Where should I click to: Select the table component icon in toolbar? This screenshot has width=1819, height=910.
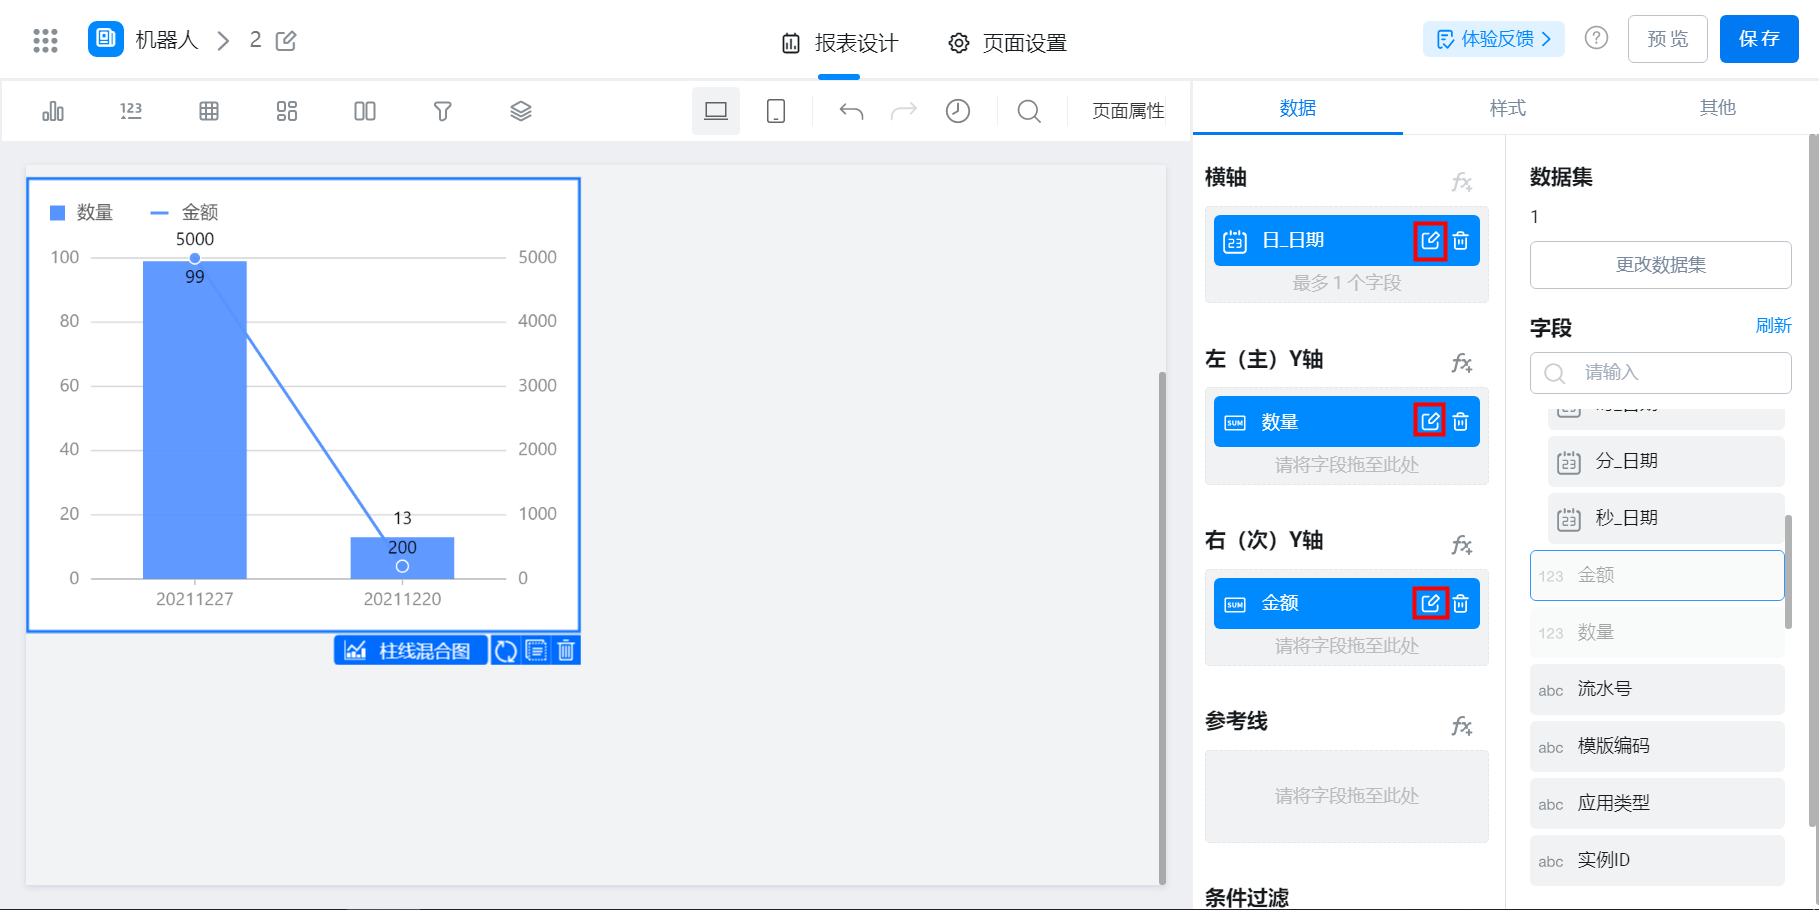pos(209,111)
